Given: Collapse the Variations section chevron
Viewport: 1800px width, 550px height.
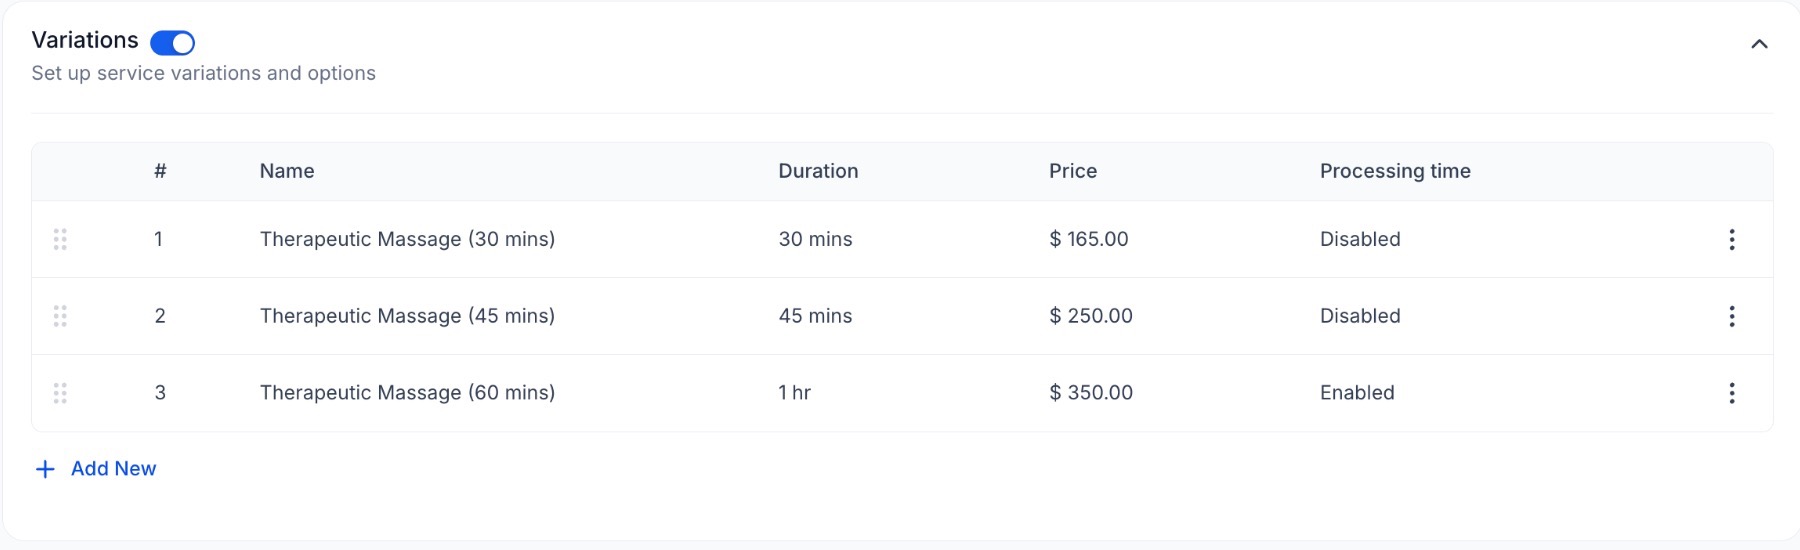Looking at the screenshot, I should 1759,44.
